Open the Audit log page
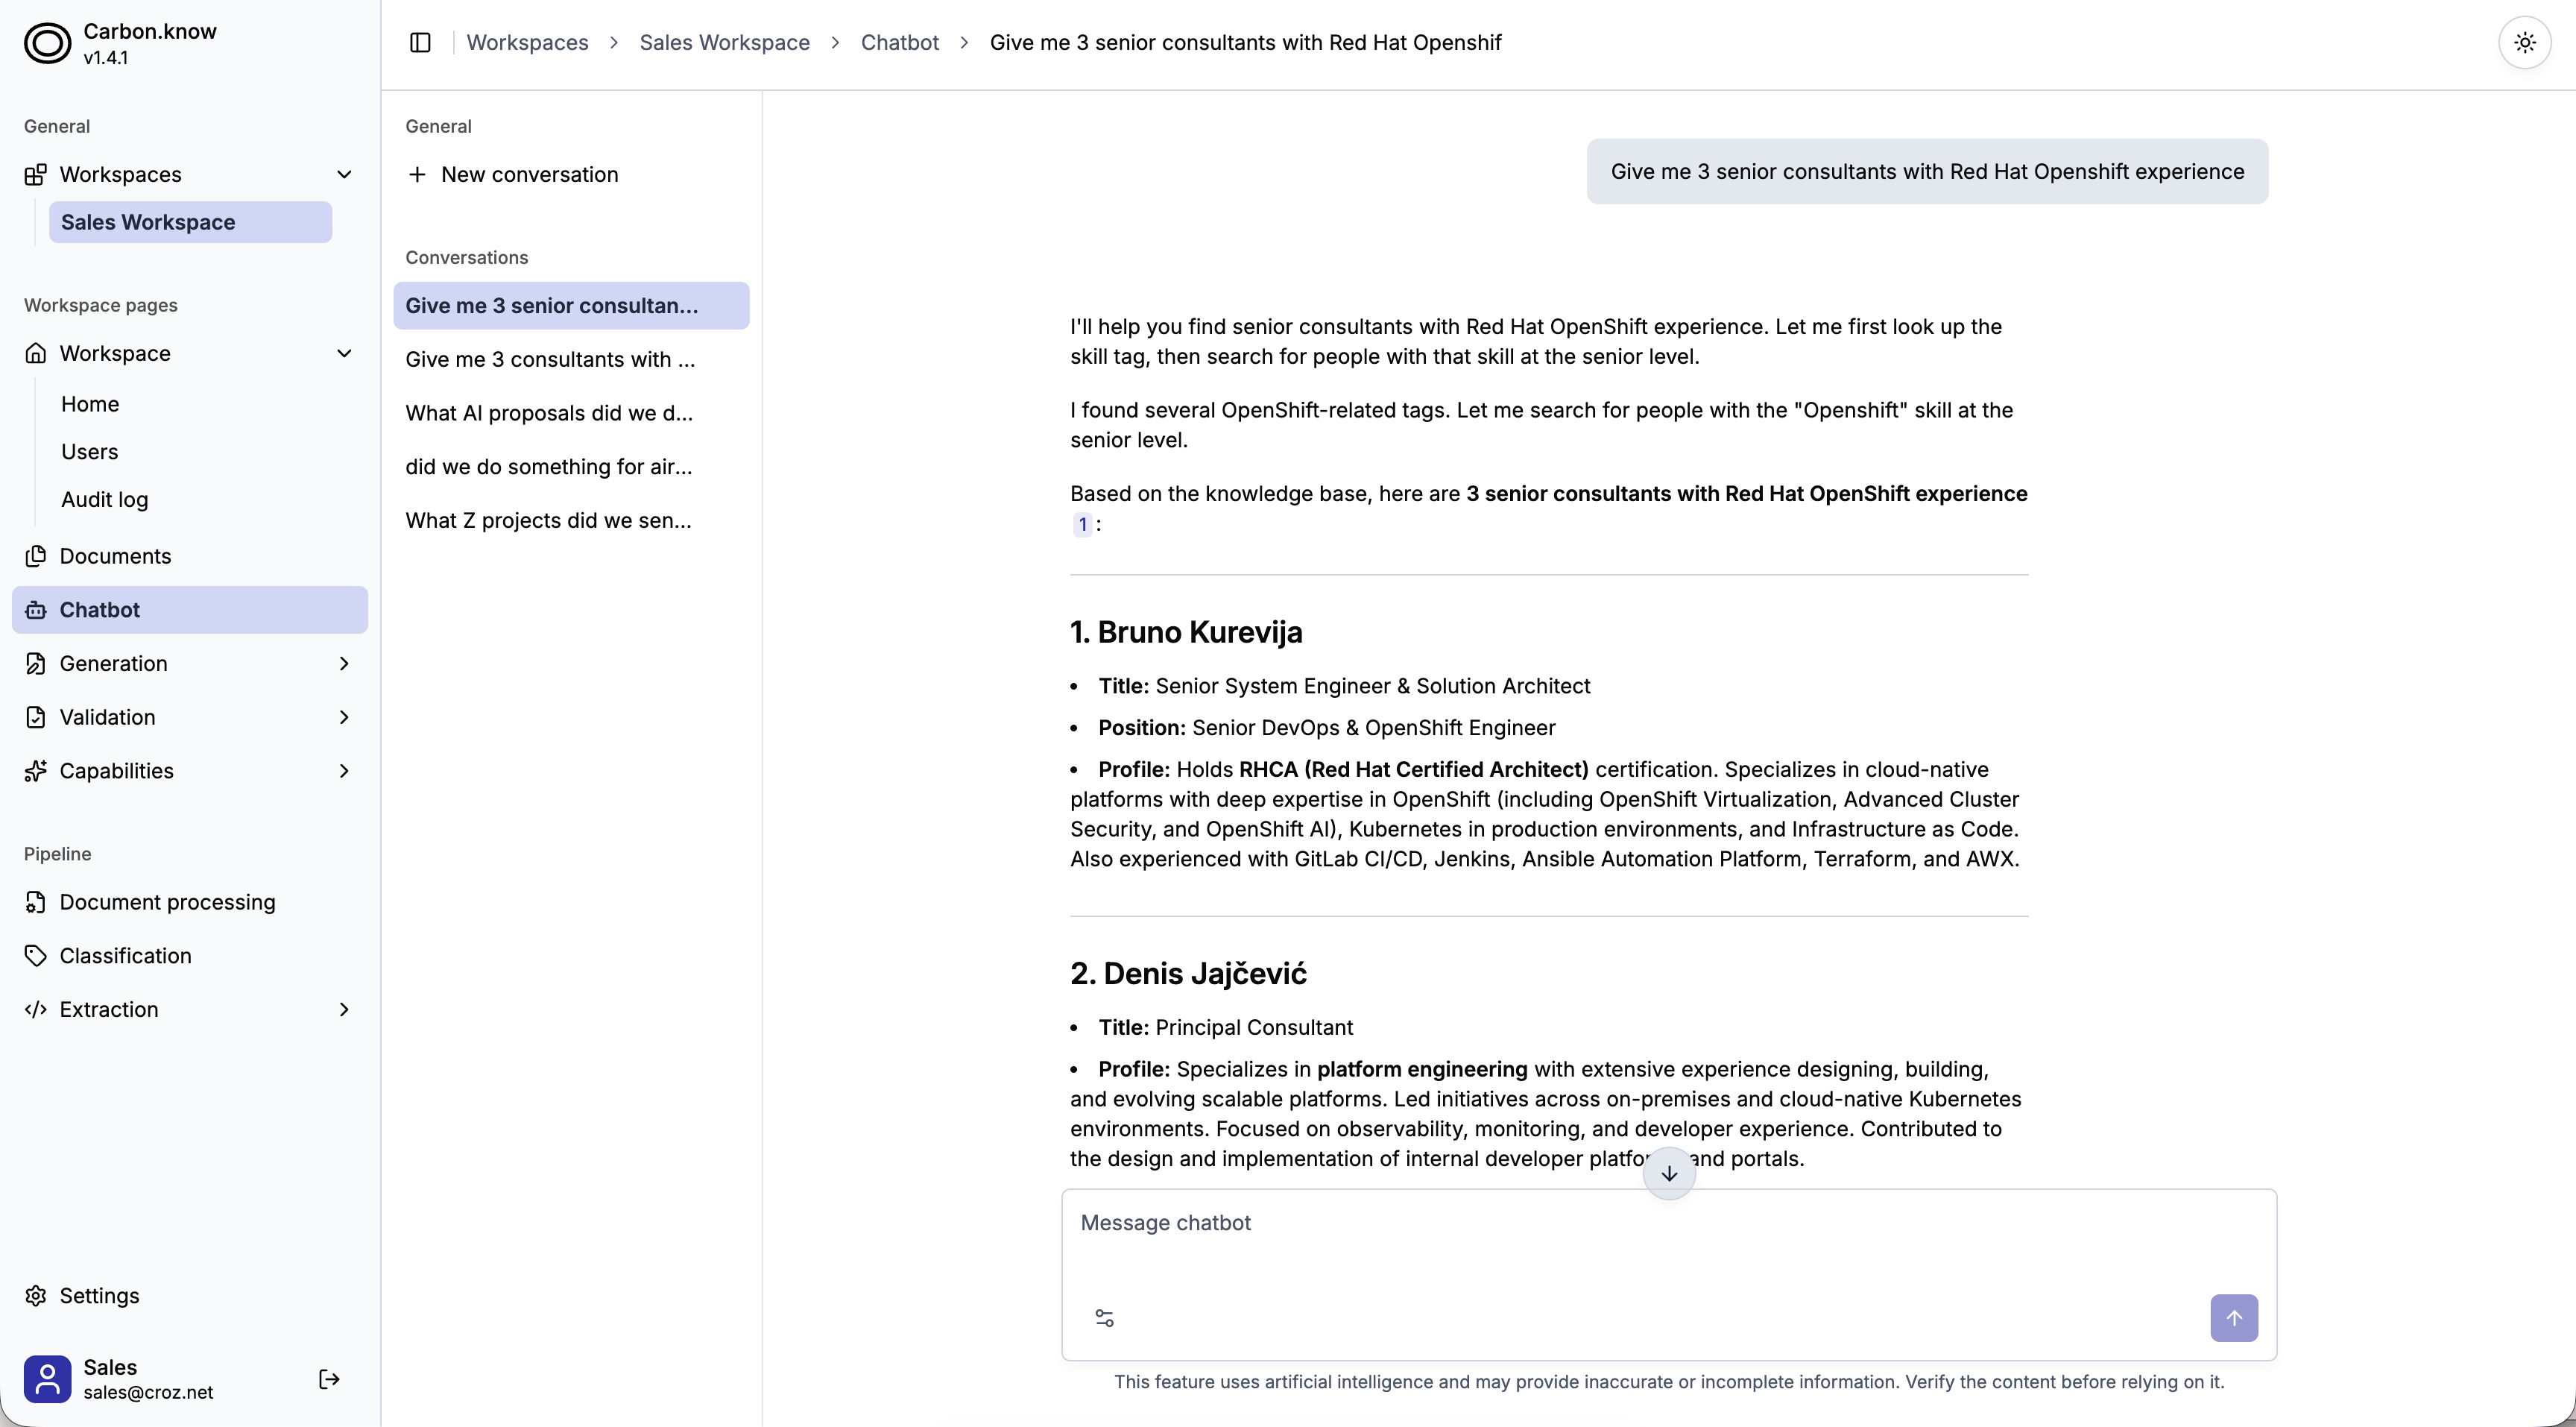 [x=105, y=499]
